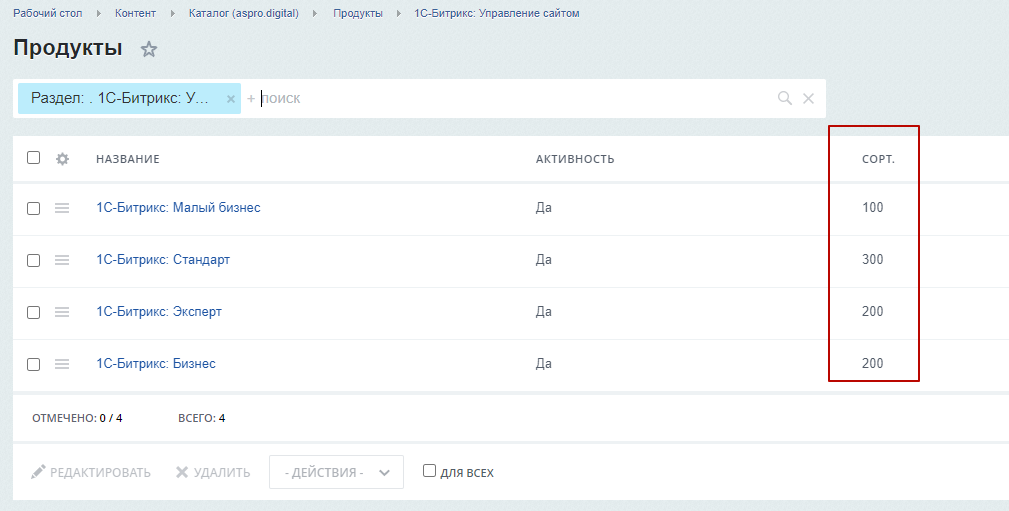The image size is (1009, 511).
Task: Click the Всего: 4 counter
Action: tap(201, 418)
